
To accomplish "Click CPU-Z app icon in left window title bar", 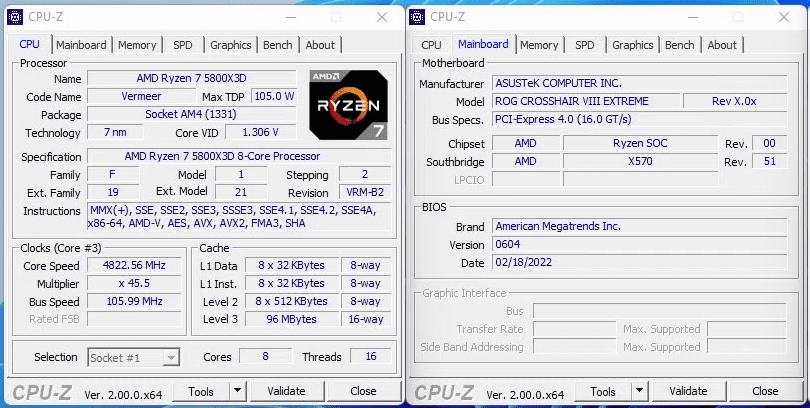I will 15,17.
